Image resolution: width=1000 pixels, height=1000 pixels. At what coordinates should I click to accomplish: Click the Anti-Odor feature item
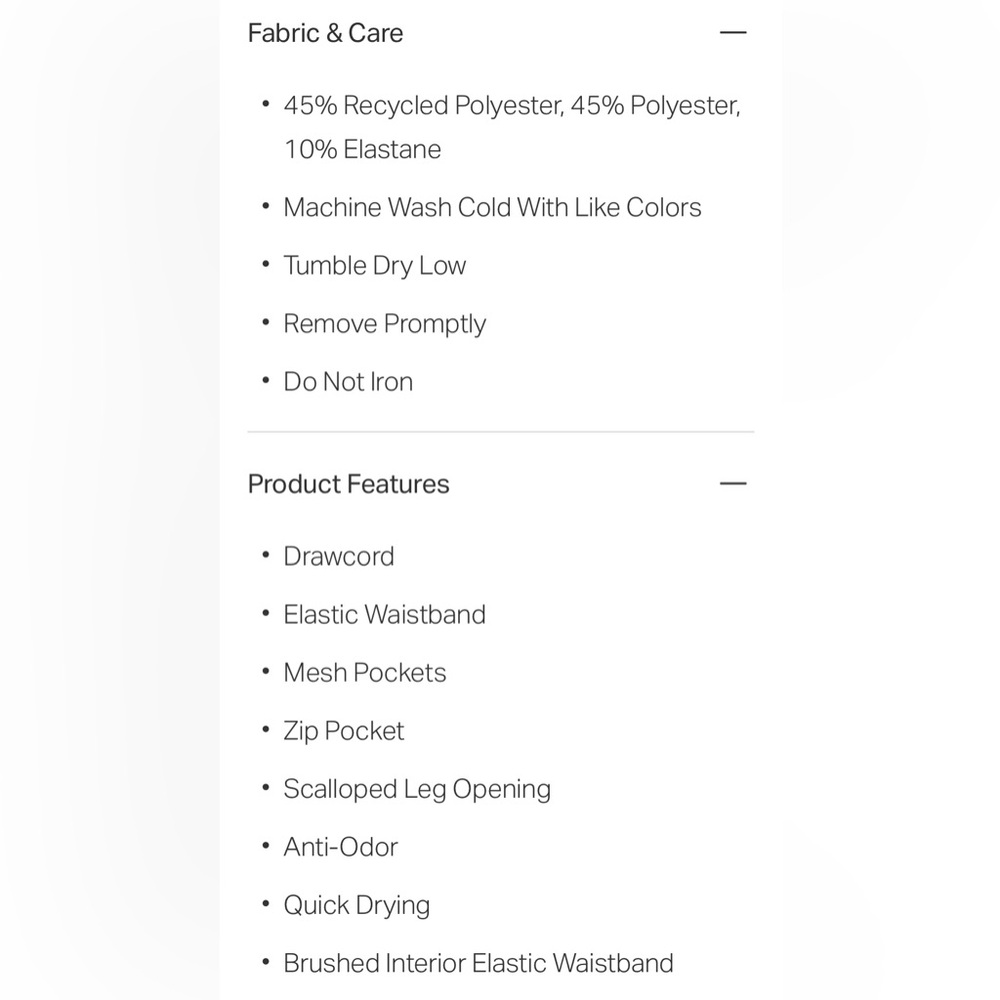pos(341,847)
